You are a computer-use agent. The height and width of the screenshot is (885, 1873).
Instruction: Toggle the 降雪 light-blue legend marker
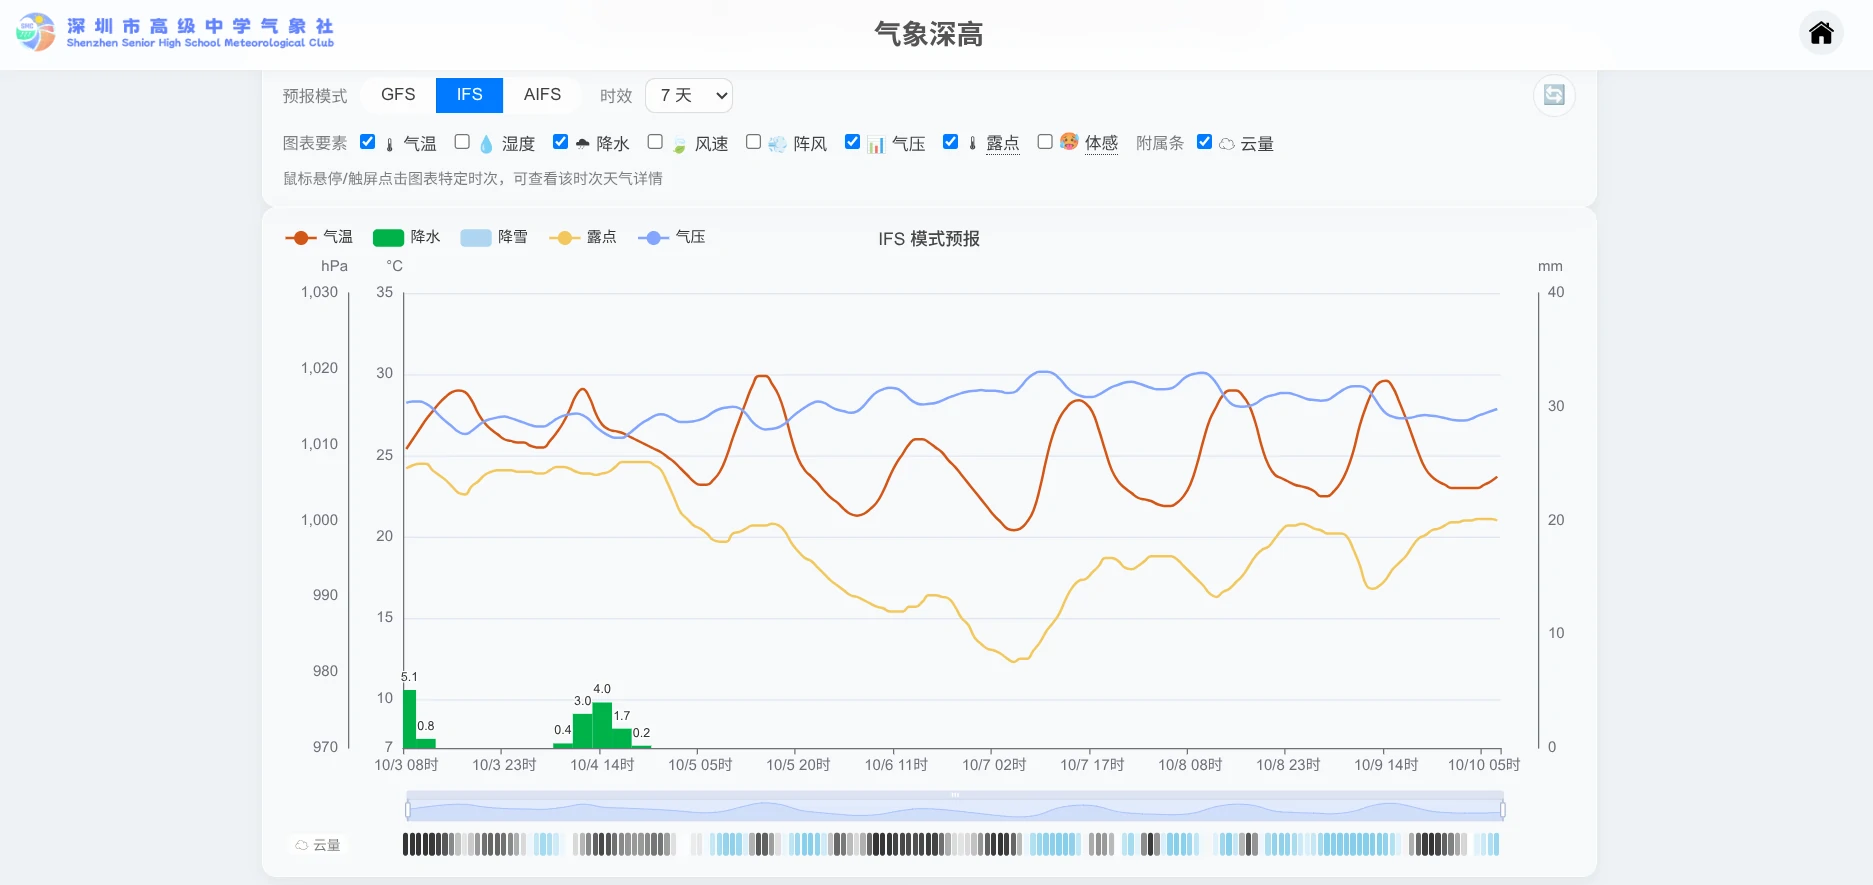tap(476, 238)
